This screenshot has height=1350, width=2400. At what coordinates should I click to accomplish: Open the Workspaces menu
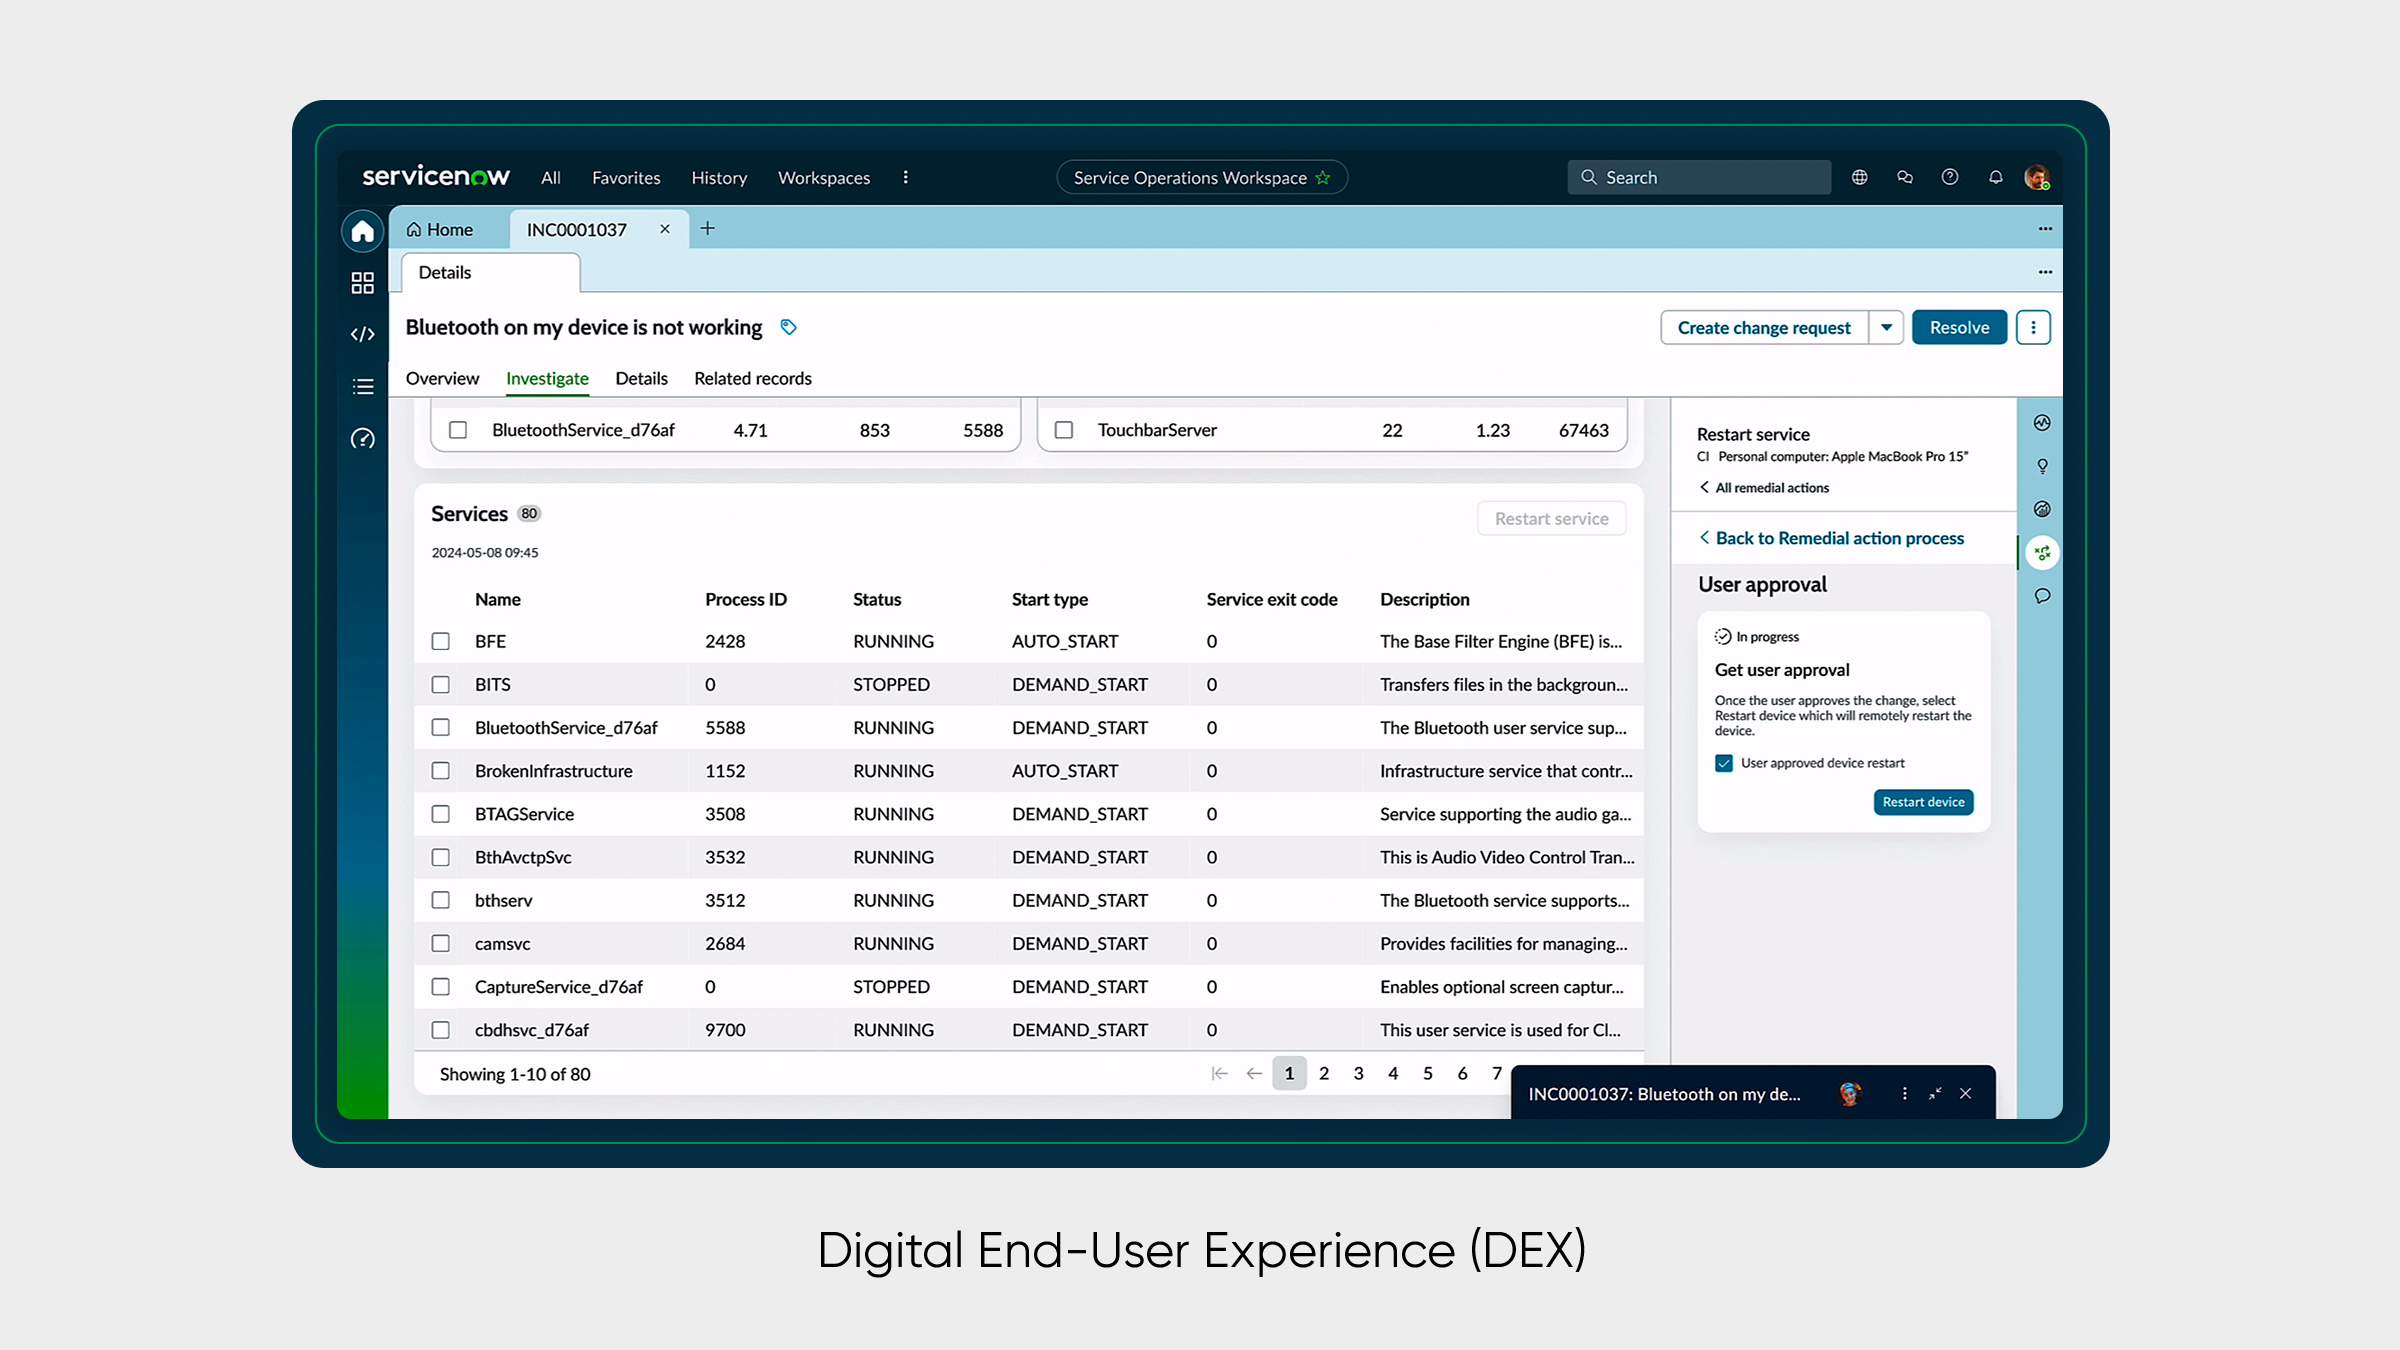[x=823, y=177]
